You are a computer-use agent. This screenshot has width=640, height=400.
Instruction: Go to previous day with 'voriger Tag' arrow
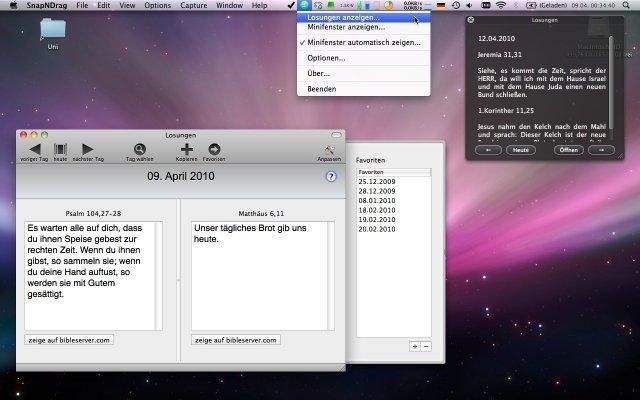click(34, 149)
